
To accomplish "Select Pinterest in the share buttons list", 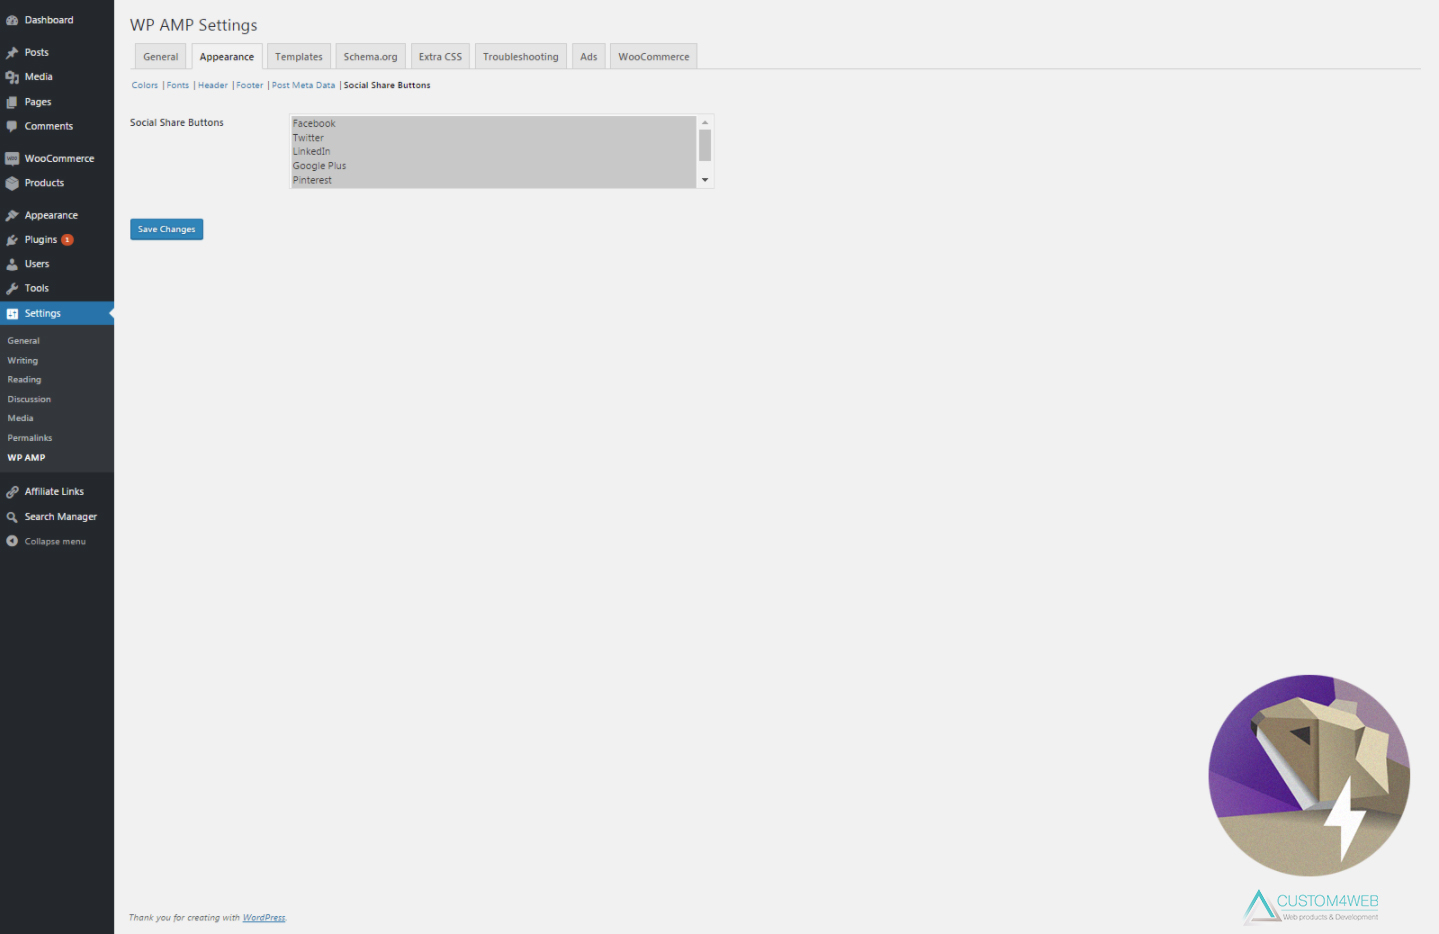I will coord(494,180).
